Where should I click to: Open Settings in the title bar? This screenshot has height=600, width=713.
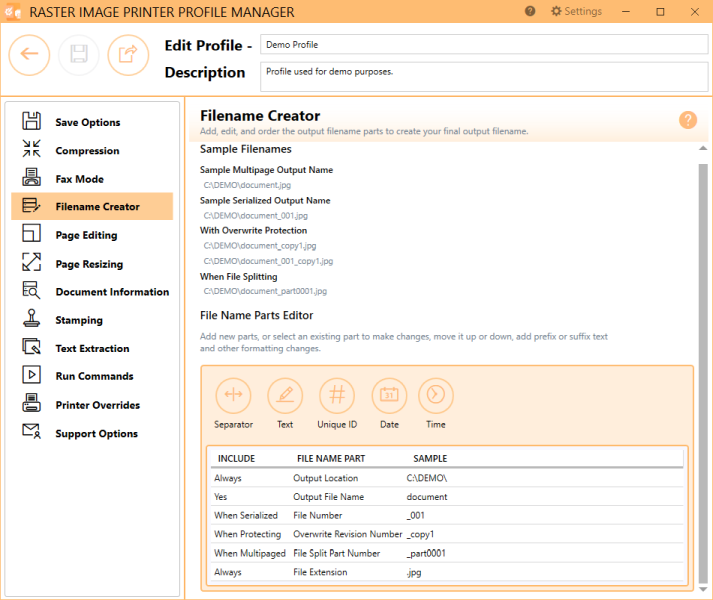[x=576, y=11]
